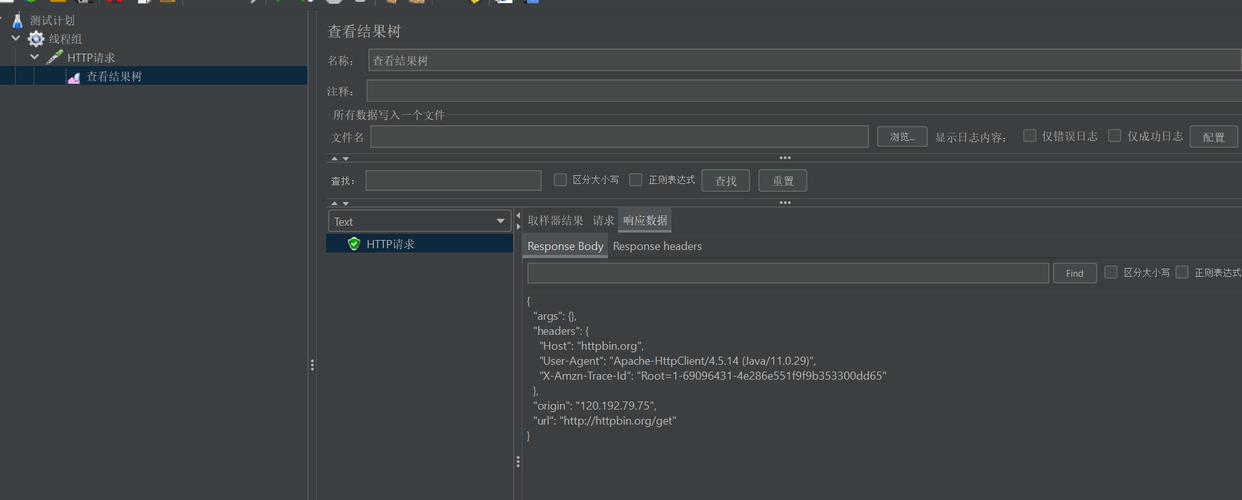Tick the 仅成功日志 checkbox
The image size is (1242, 500).
click(1114, 136)
